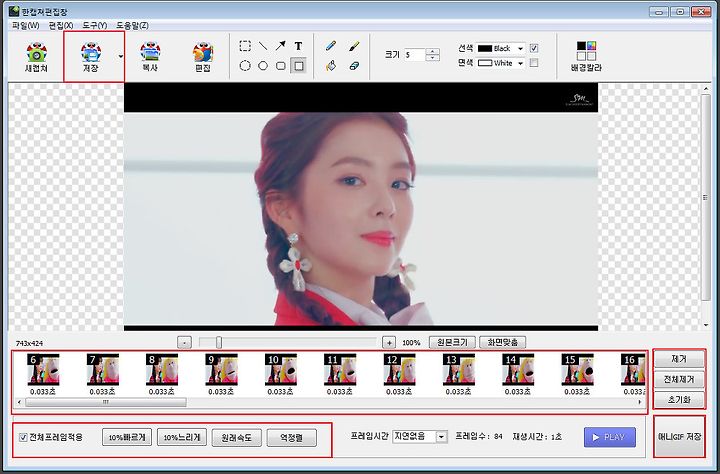The height and width of the screenshot is (474, 720).
Task: Select frame 6 thumbnail
Action: 43,369
